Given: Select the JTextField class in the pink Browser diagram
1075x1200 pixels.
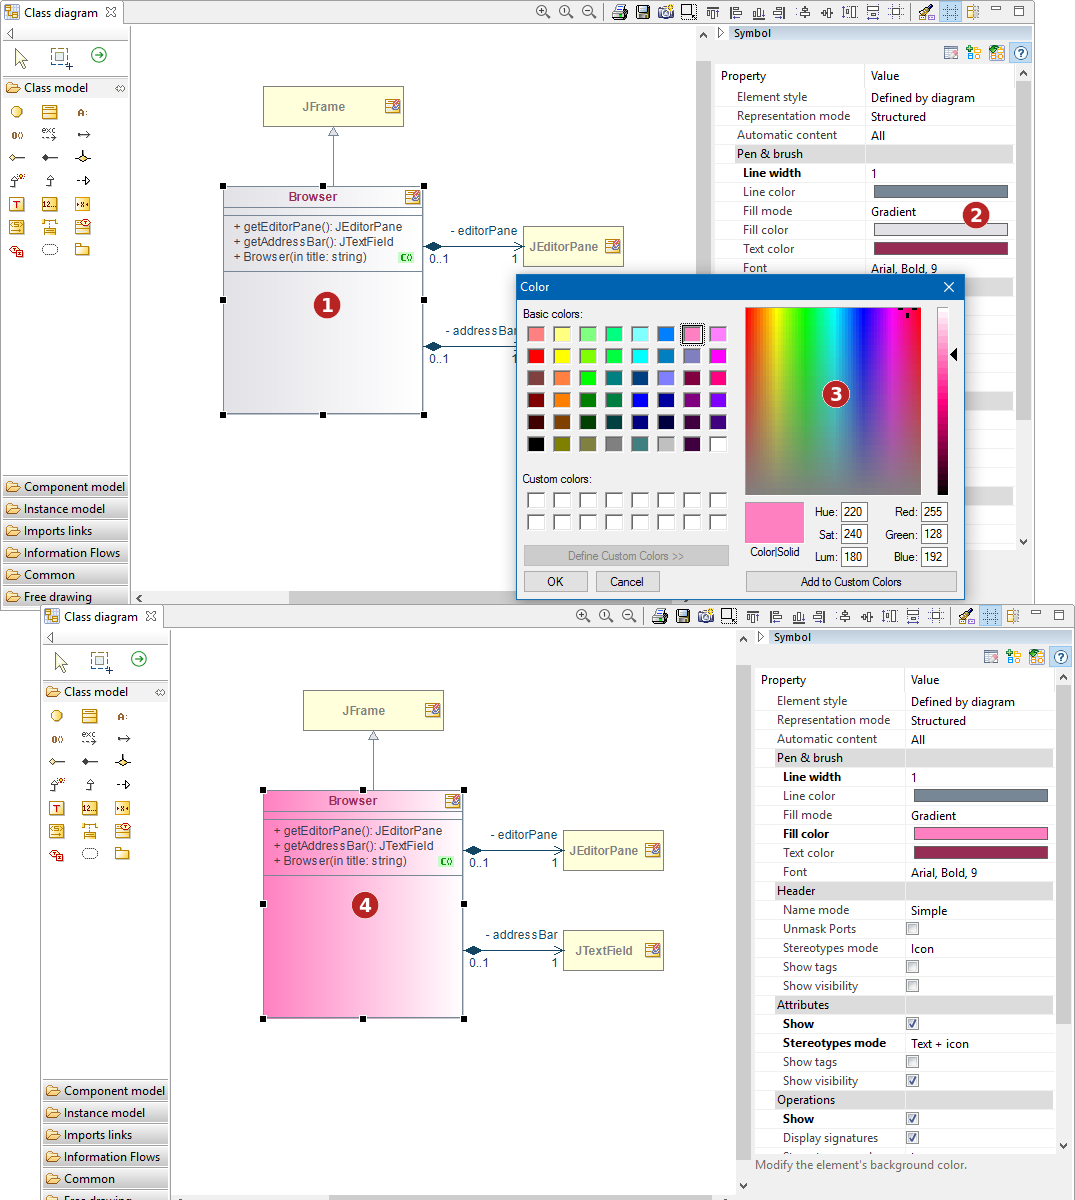Looking at the screenshot, I should tap(614, 951).
